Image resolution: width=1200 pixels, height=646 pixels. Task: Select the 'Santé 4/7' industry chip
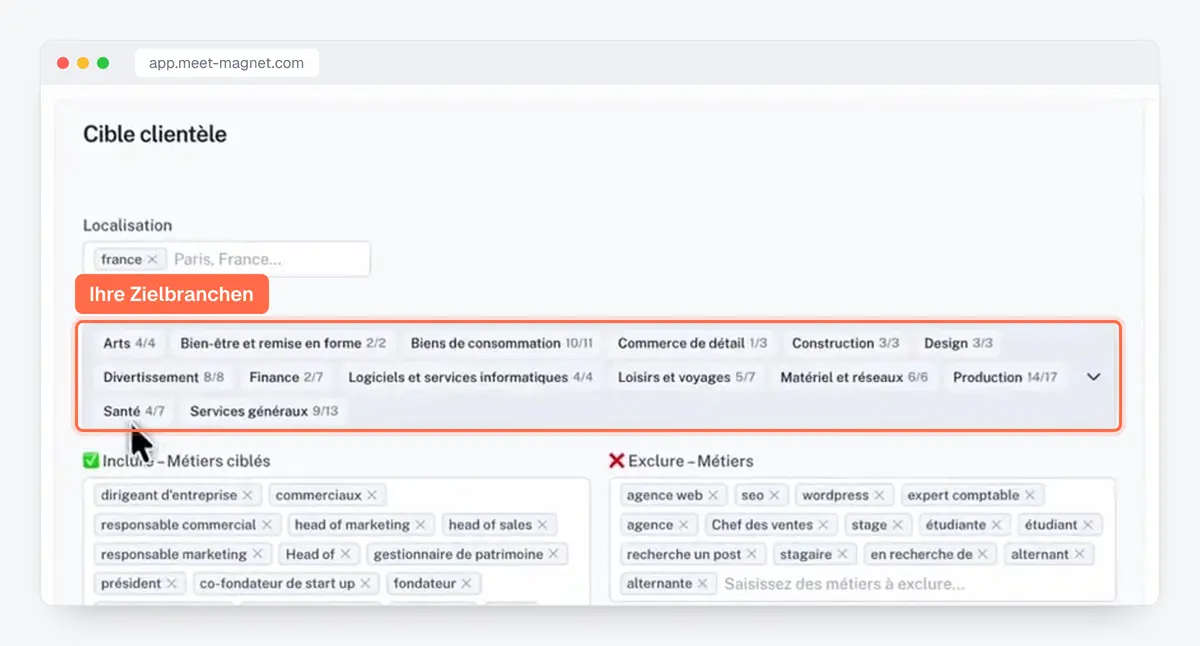[134, 411]
